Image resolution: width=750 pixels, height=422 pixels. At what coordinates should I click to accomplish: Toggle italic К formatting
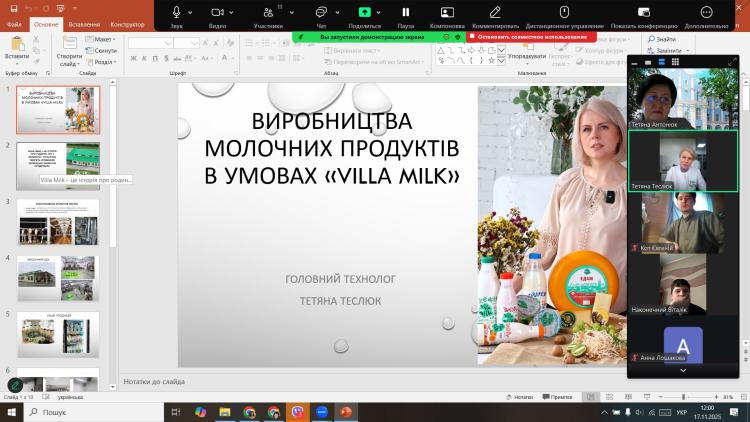coord(144,58)
